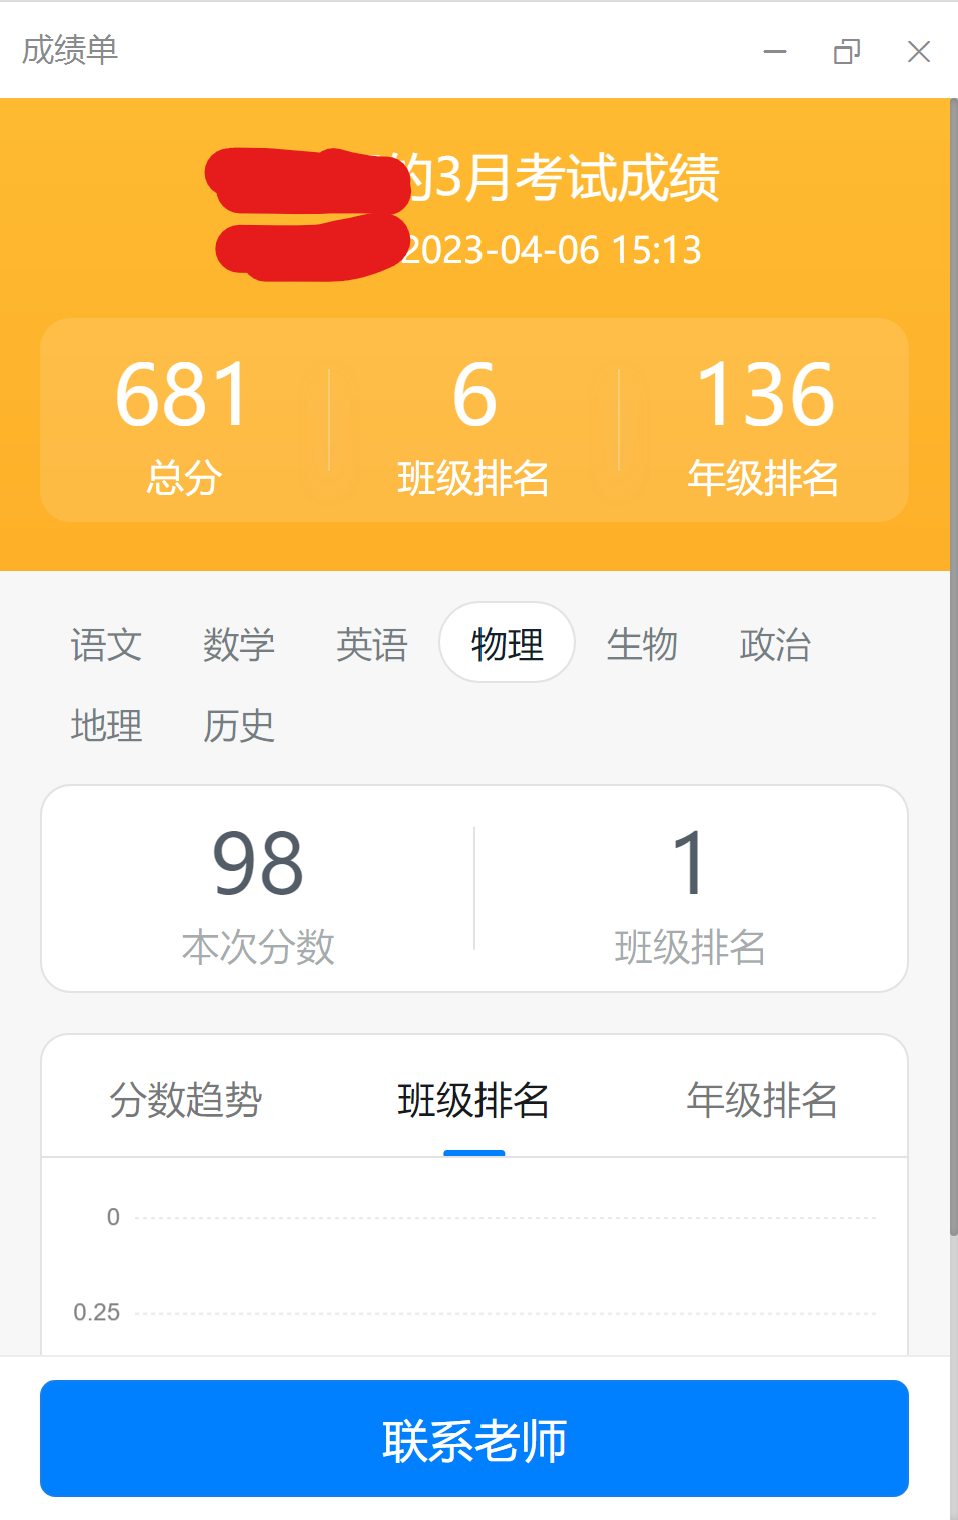View the 年级排名 chart tab
The height and width of the screenshot is (1520, 958).
(x=762, y=1099)
